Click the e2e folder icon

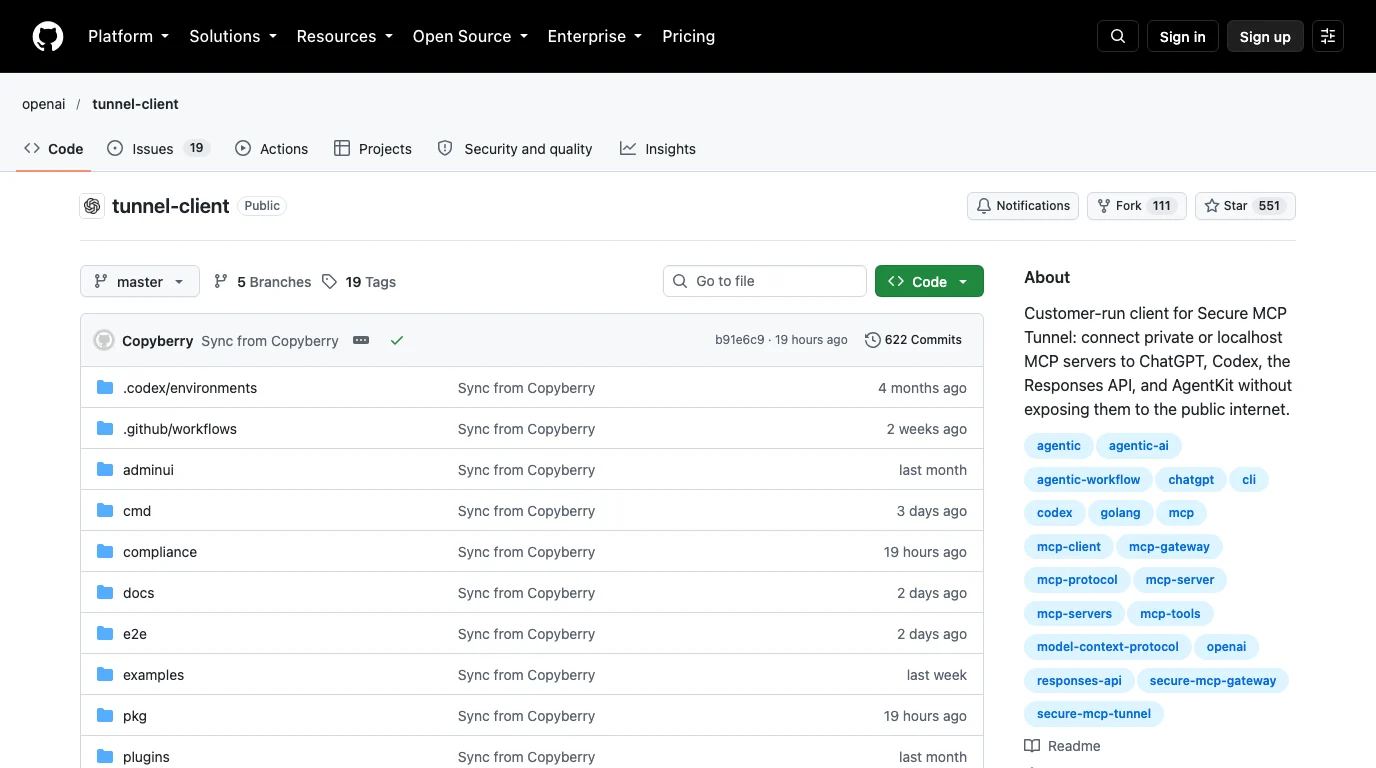[105, 634]
